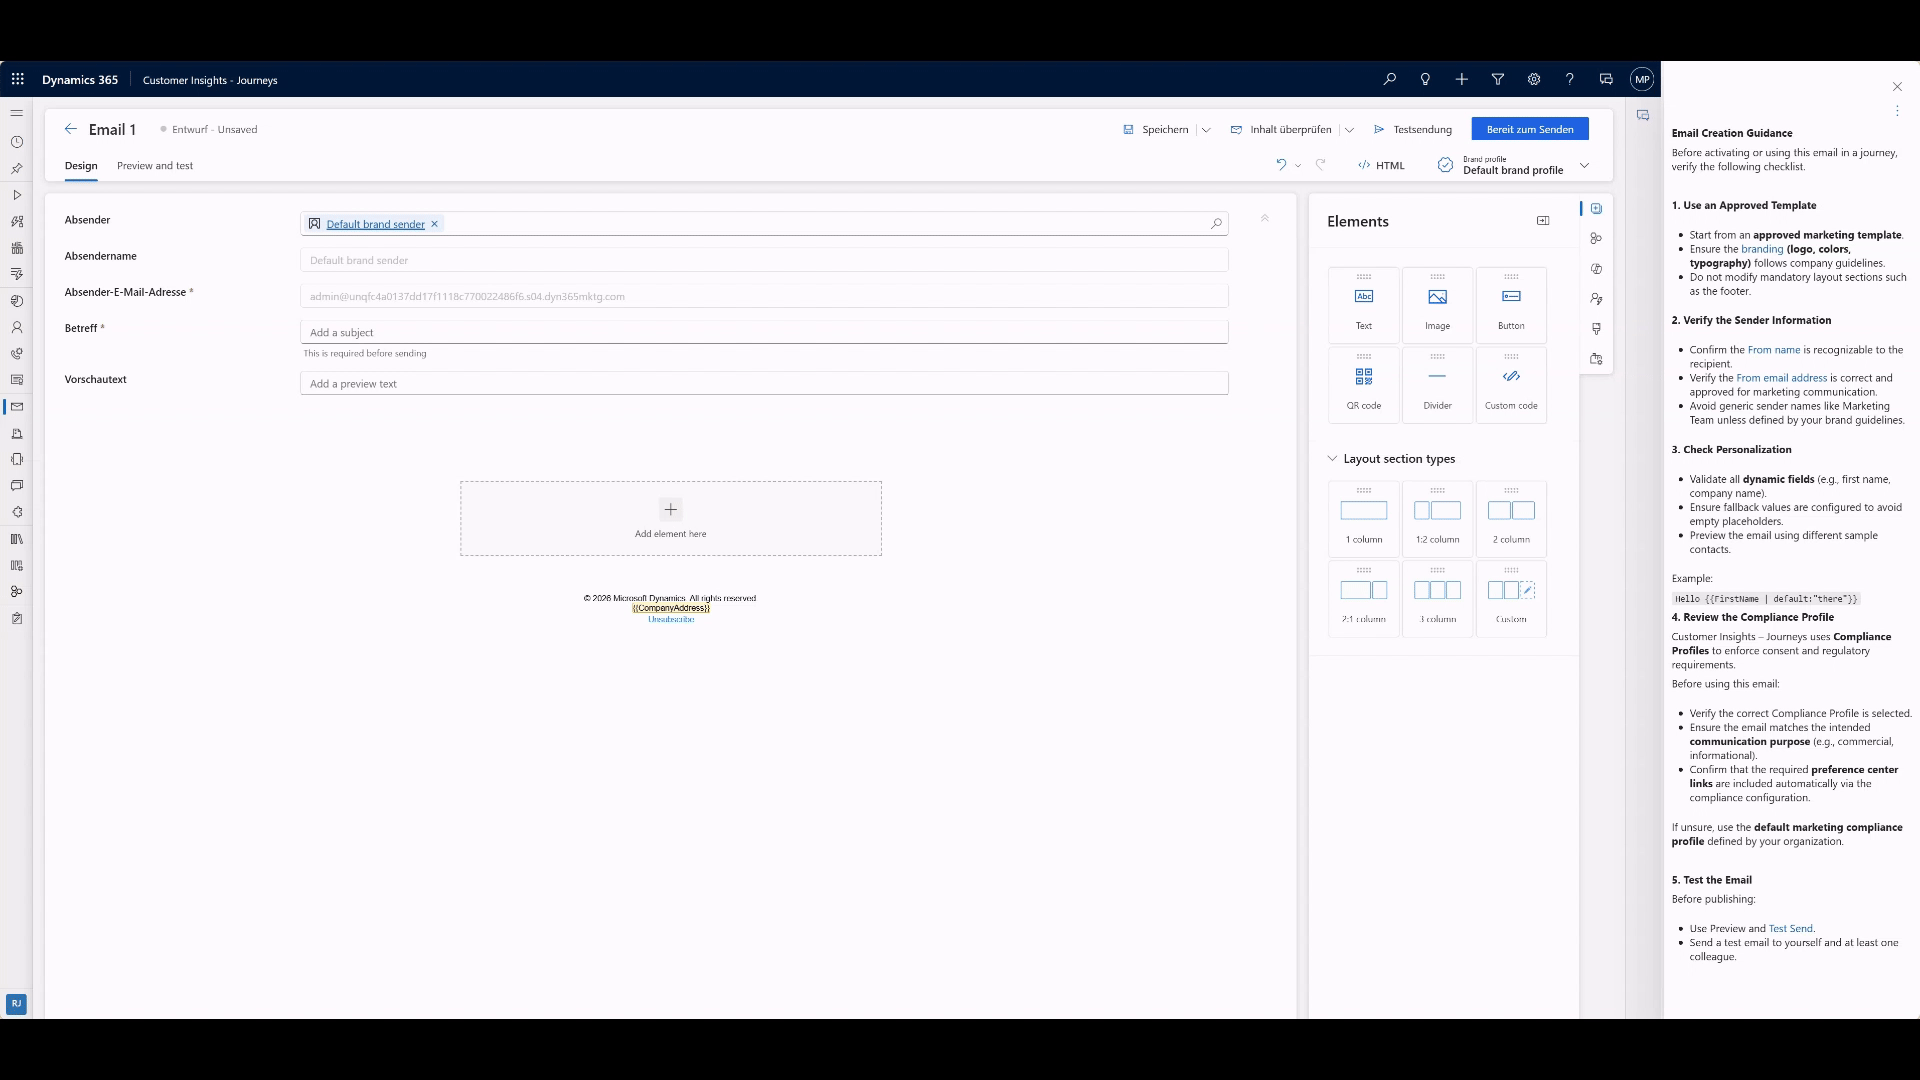Switch to the Preview and test tab
The height and width of the screenshot is (1080, 1920).
coord(155,166)
